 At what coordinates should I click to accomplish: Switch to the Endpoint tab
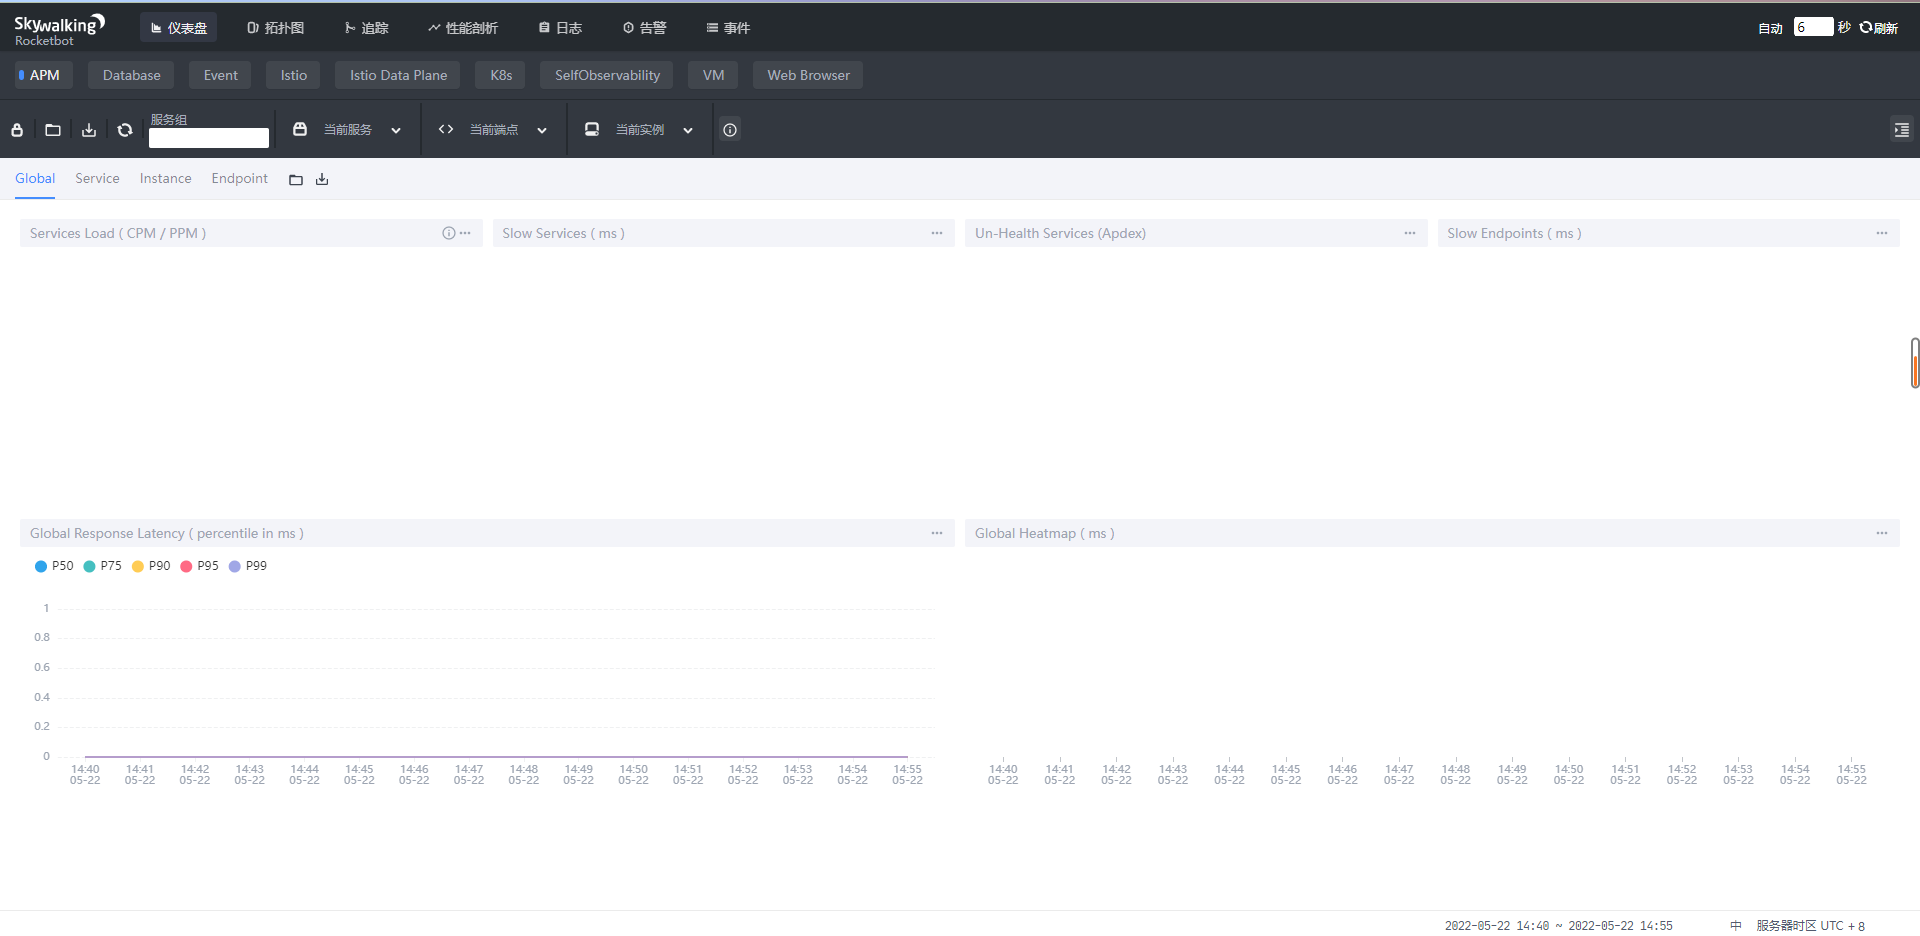pos(239,178)
